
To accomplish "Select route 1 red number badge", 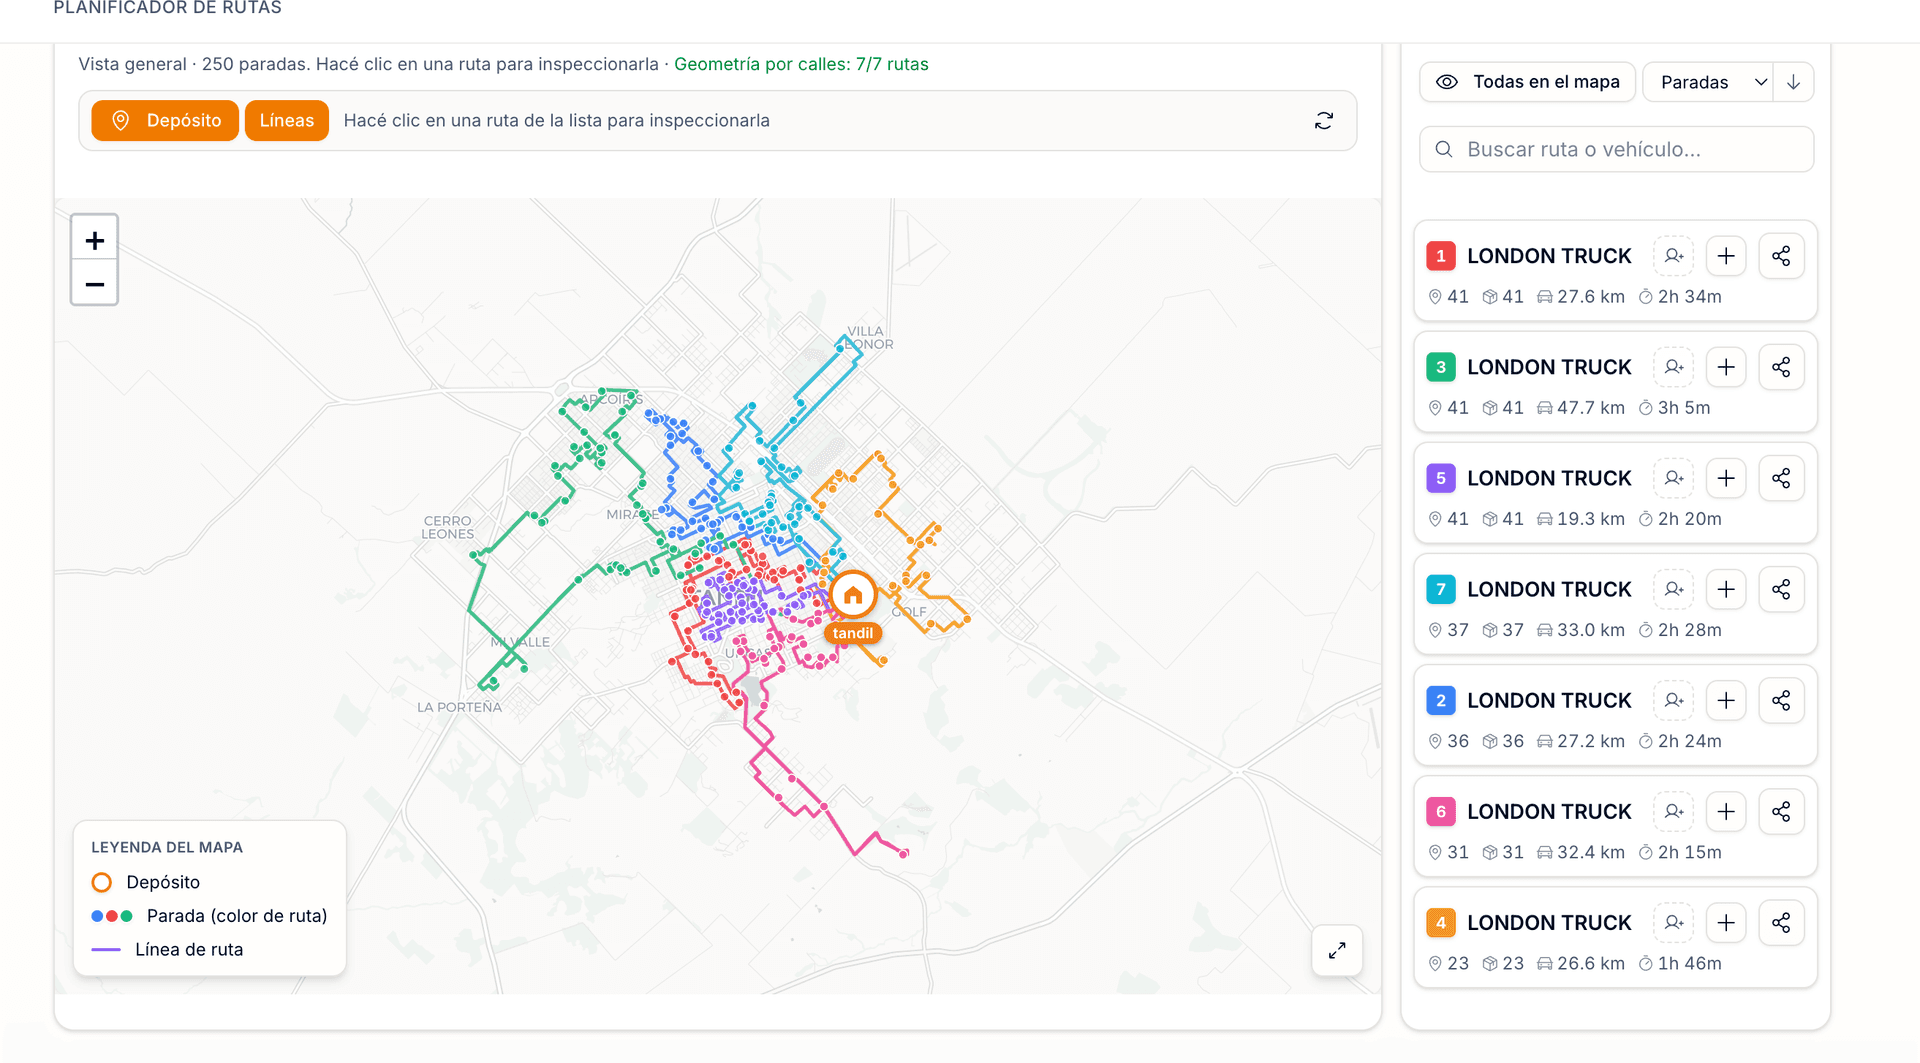I will pos(1441,256).
